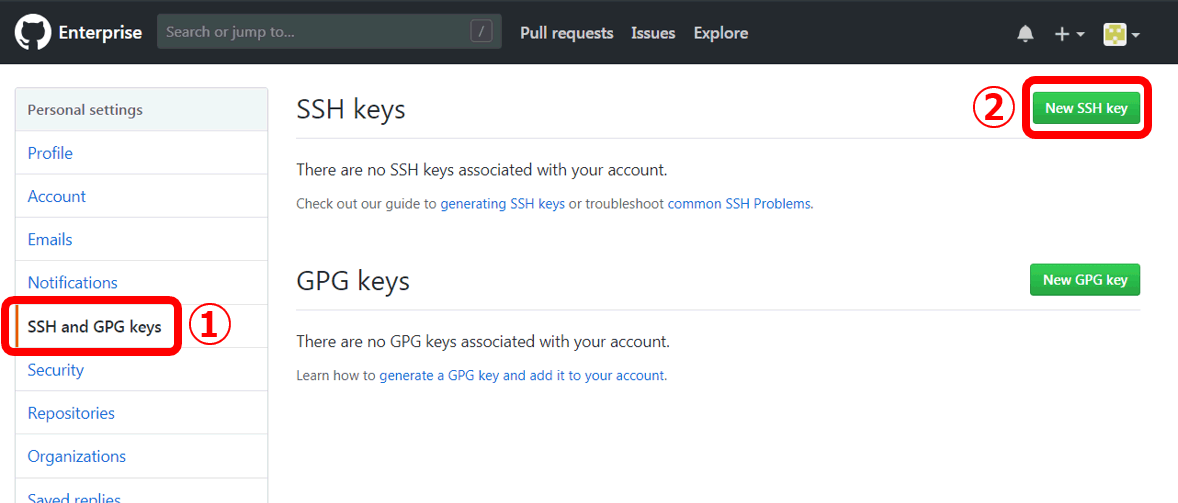This screenshot has height=503, width=1178.
Task: Follow the generating SSH keys guide link
Action: pos(502,203)
